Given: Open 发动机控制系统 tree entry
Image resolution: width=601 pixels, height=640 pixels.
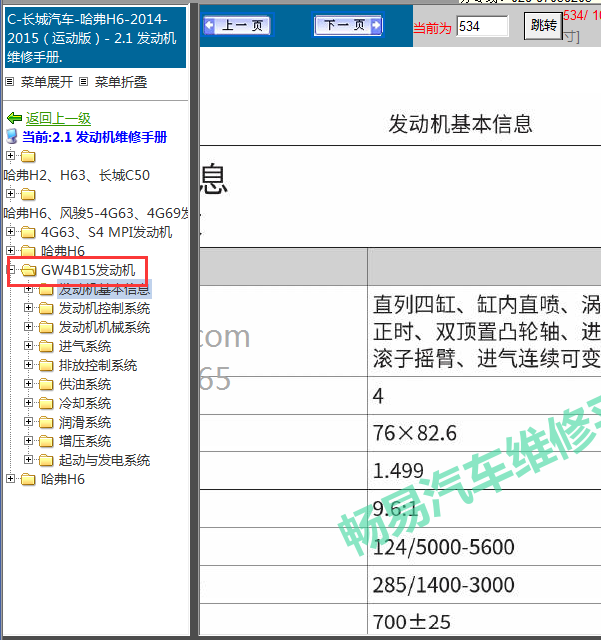Looking at the screenshot, I should click(x=104, y=308).
